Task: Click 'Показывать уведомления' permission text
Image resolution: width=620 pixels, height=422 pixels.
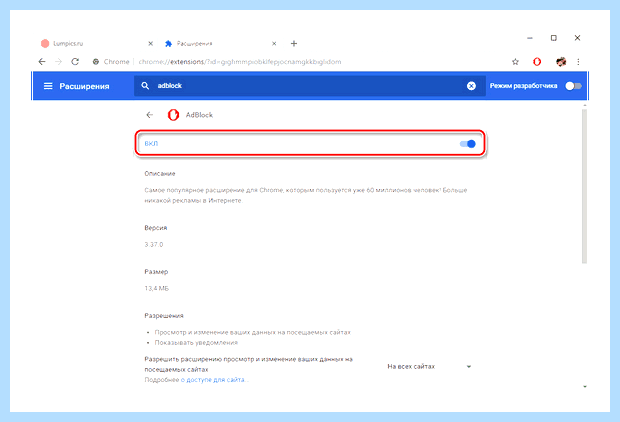Action: coord(196,343)
